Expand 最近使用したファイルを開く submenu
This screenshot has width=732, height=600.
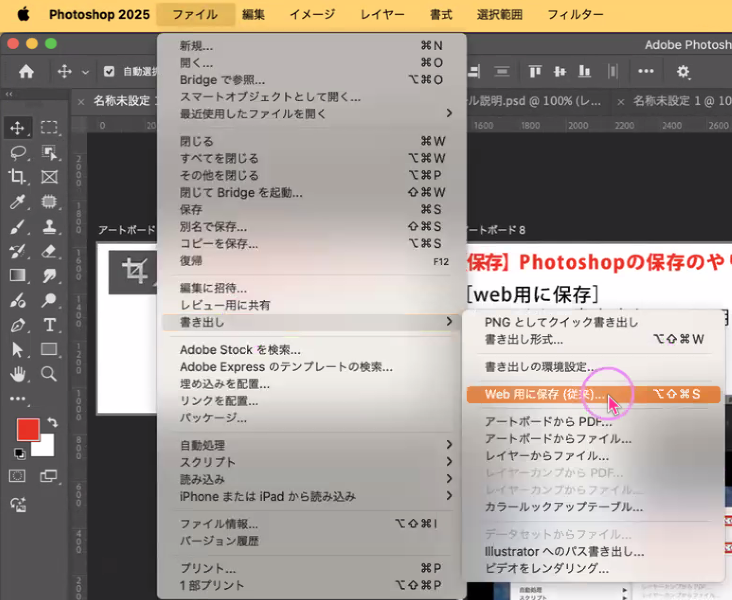pyautogui.click(x=310, y=113)
